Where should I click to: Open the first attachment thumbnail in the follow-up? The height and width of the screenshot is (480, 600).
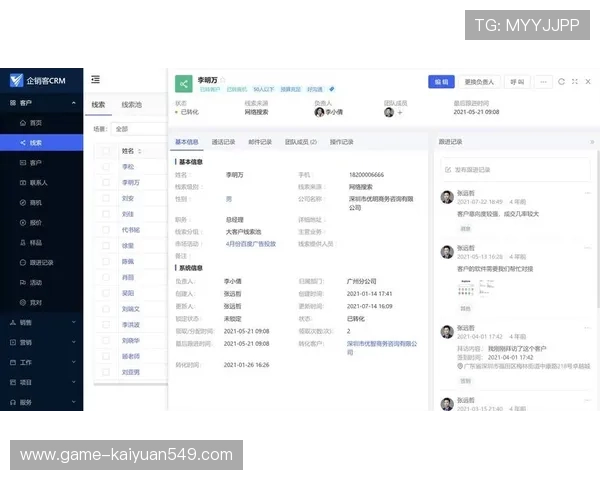tap(466, 288)
